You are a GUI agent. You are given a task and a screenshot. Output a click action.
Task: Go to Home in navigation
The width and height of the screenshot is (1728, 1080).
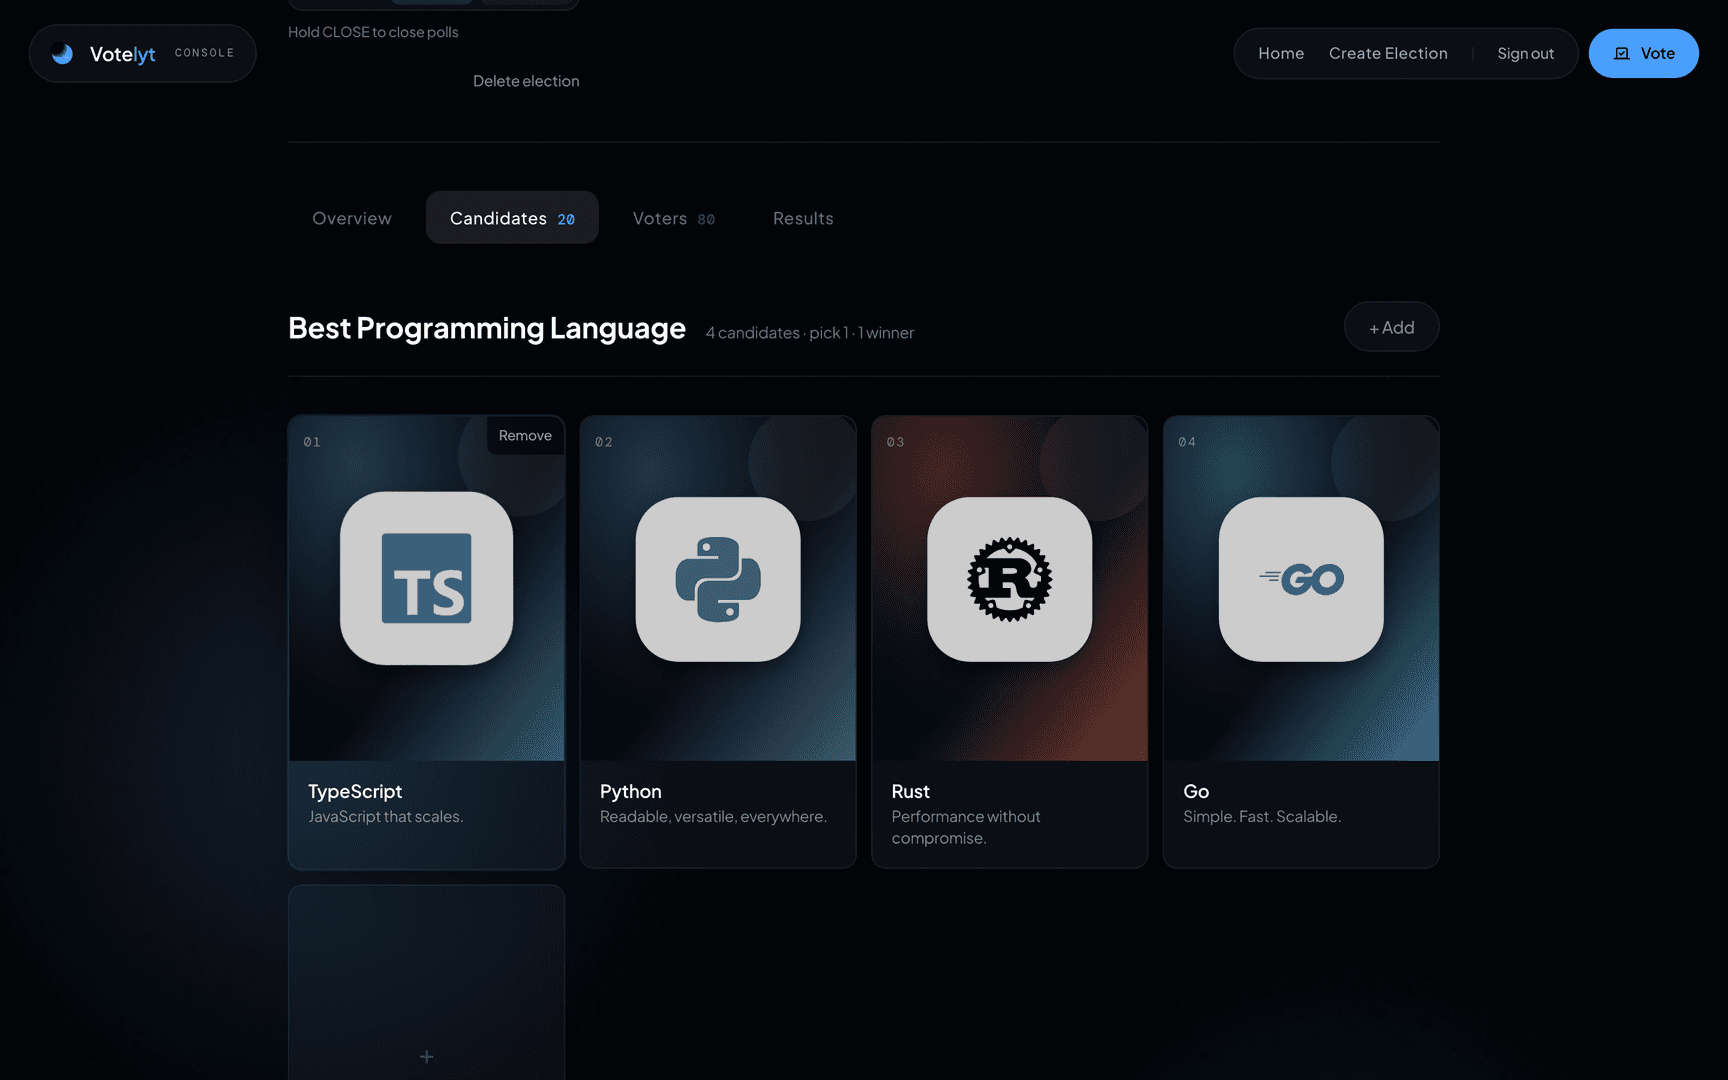(1281, 54)
